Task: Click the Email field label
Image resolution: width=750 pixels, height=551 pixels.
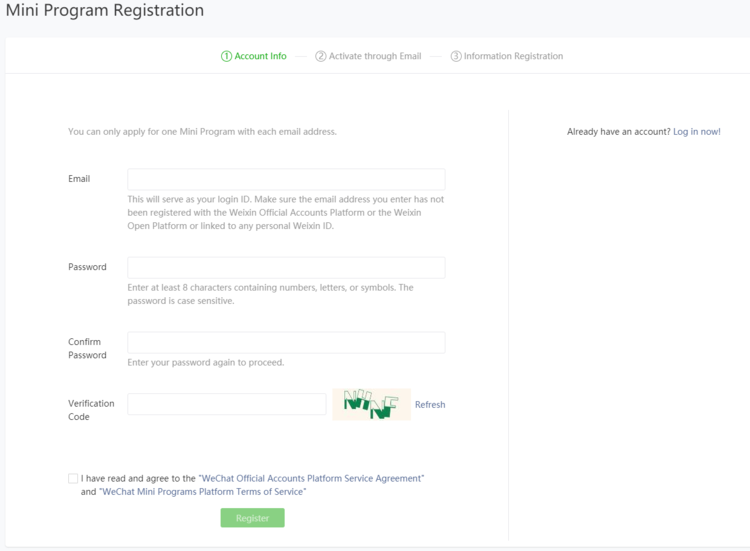Action: [79, 179]
